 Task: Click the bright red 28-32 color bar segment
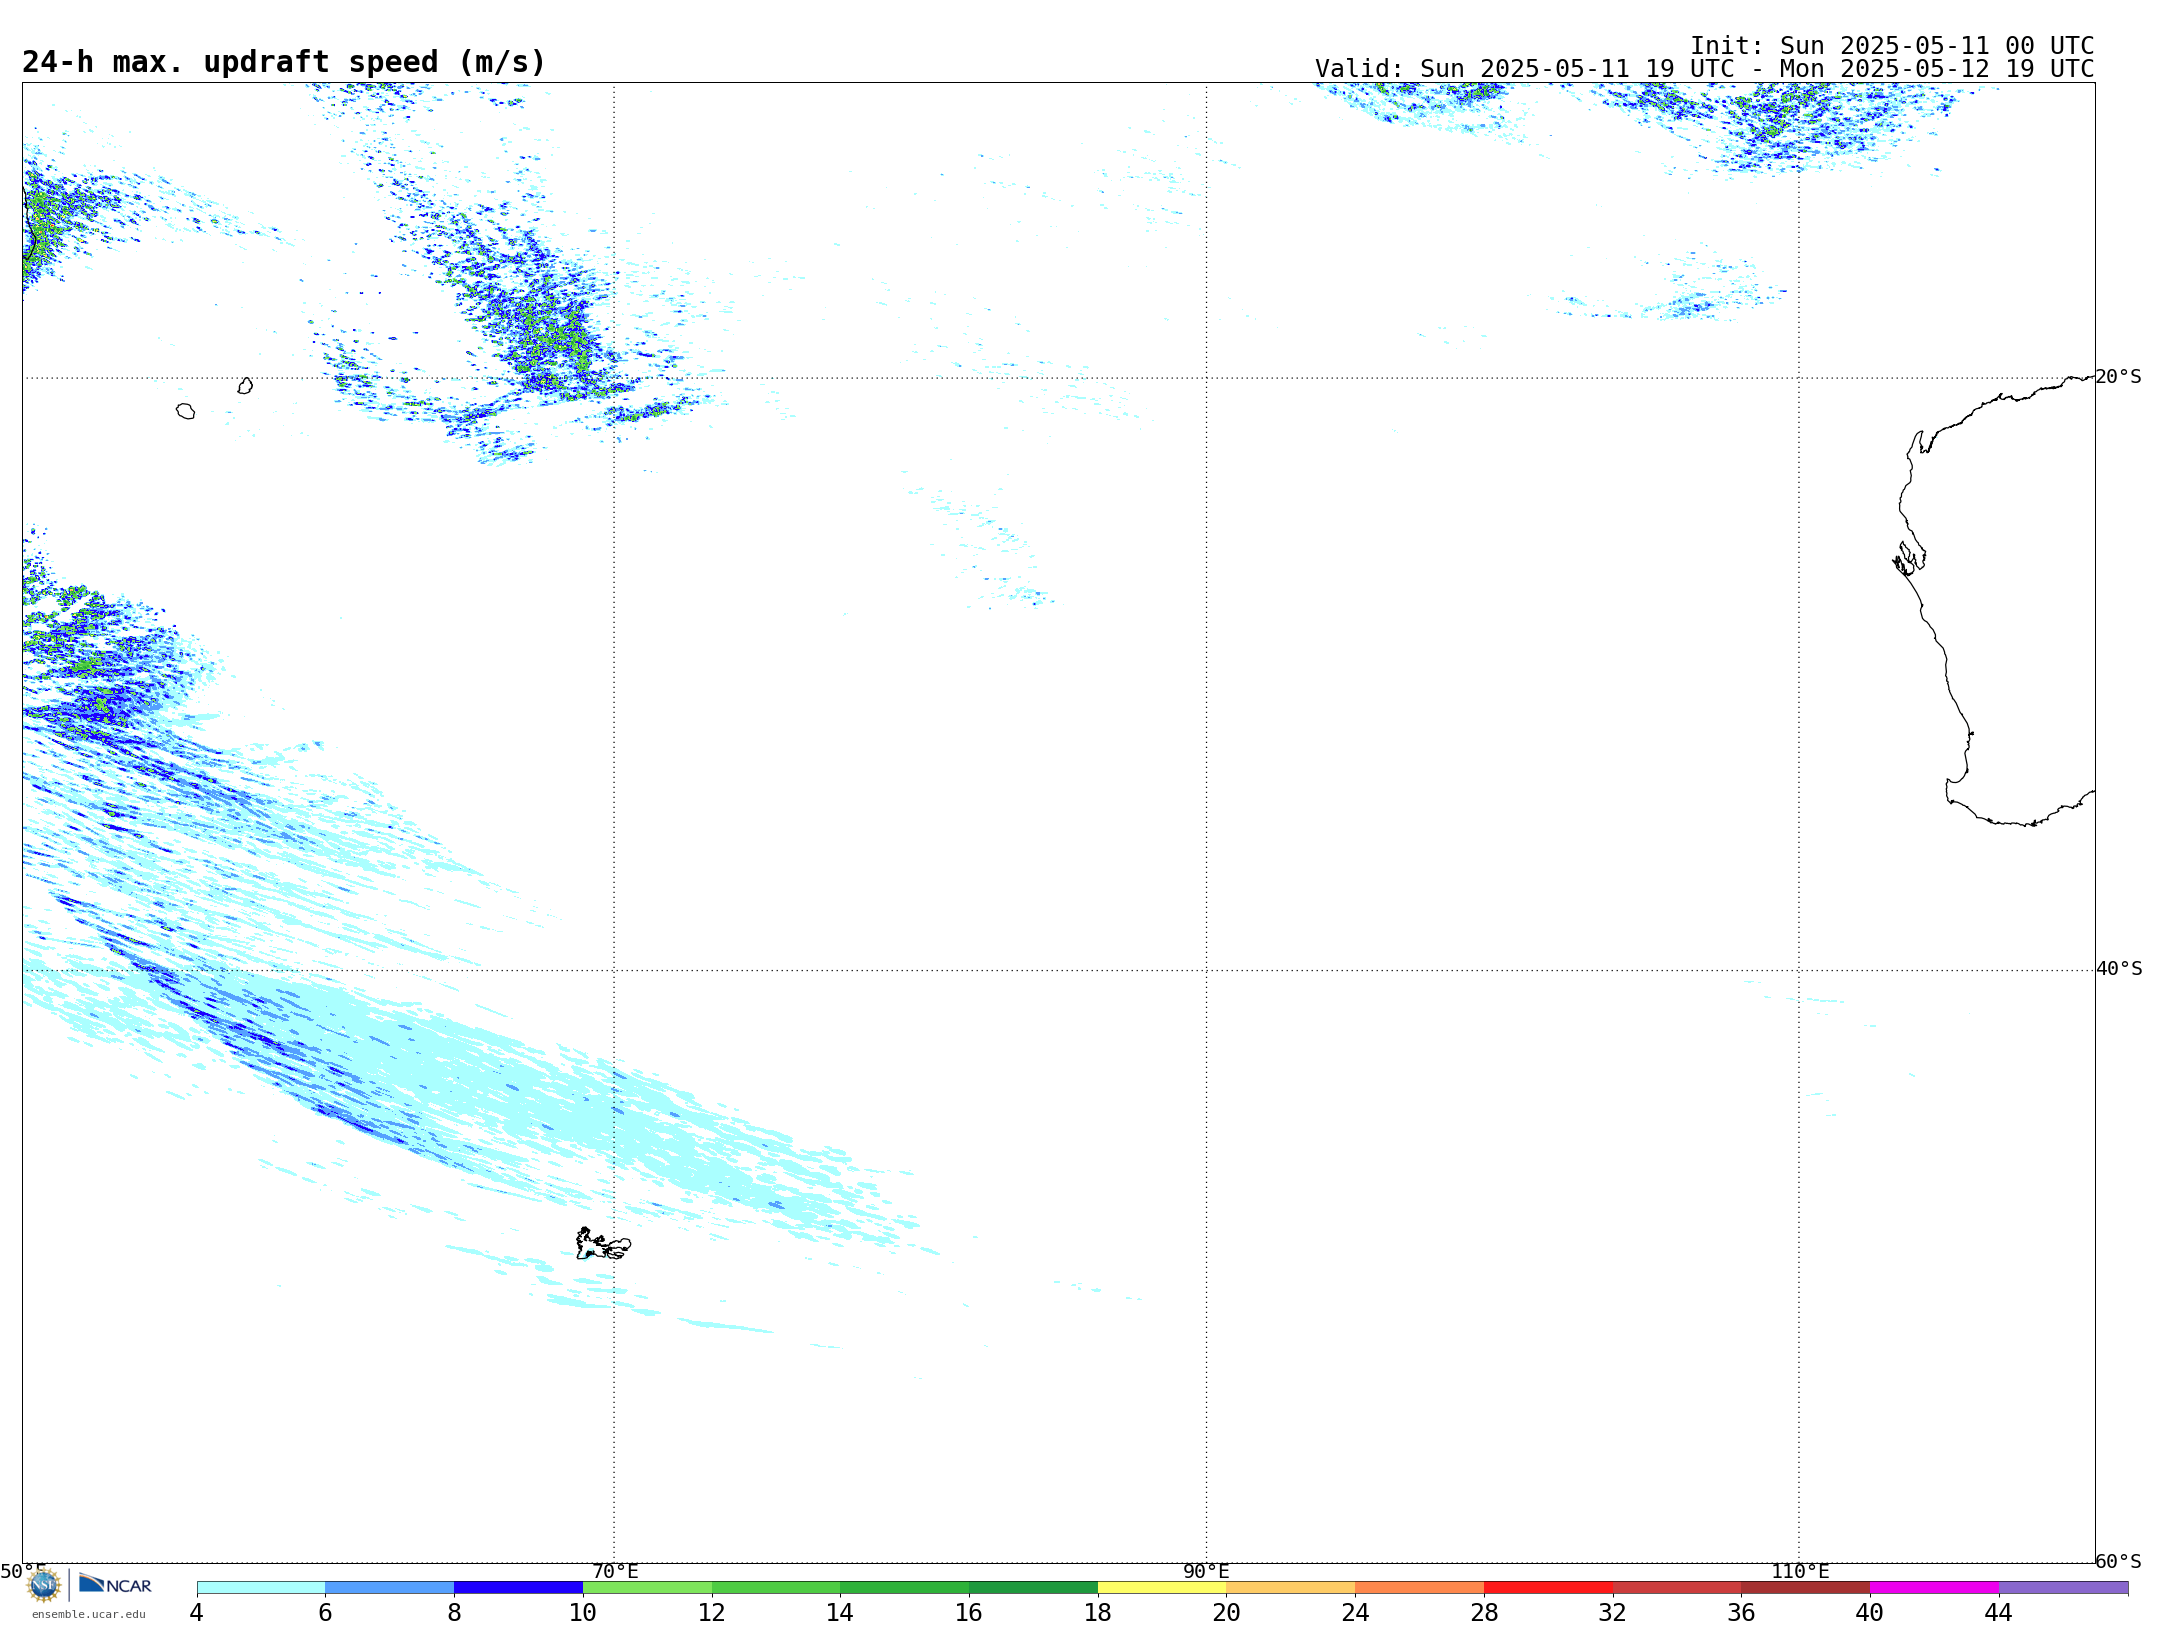[x=1549, y=1588]
